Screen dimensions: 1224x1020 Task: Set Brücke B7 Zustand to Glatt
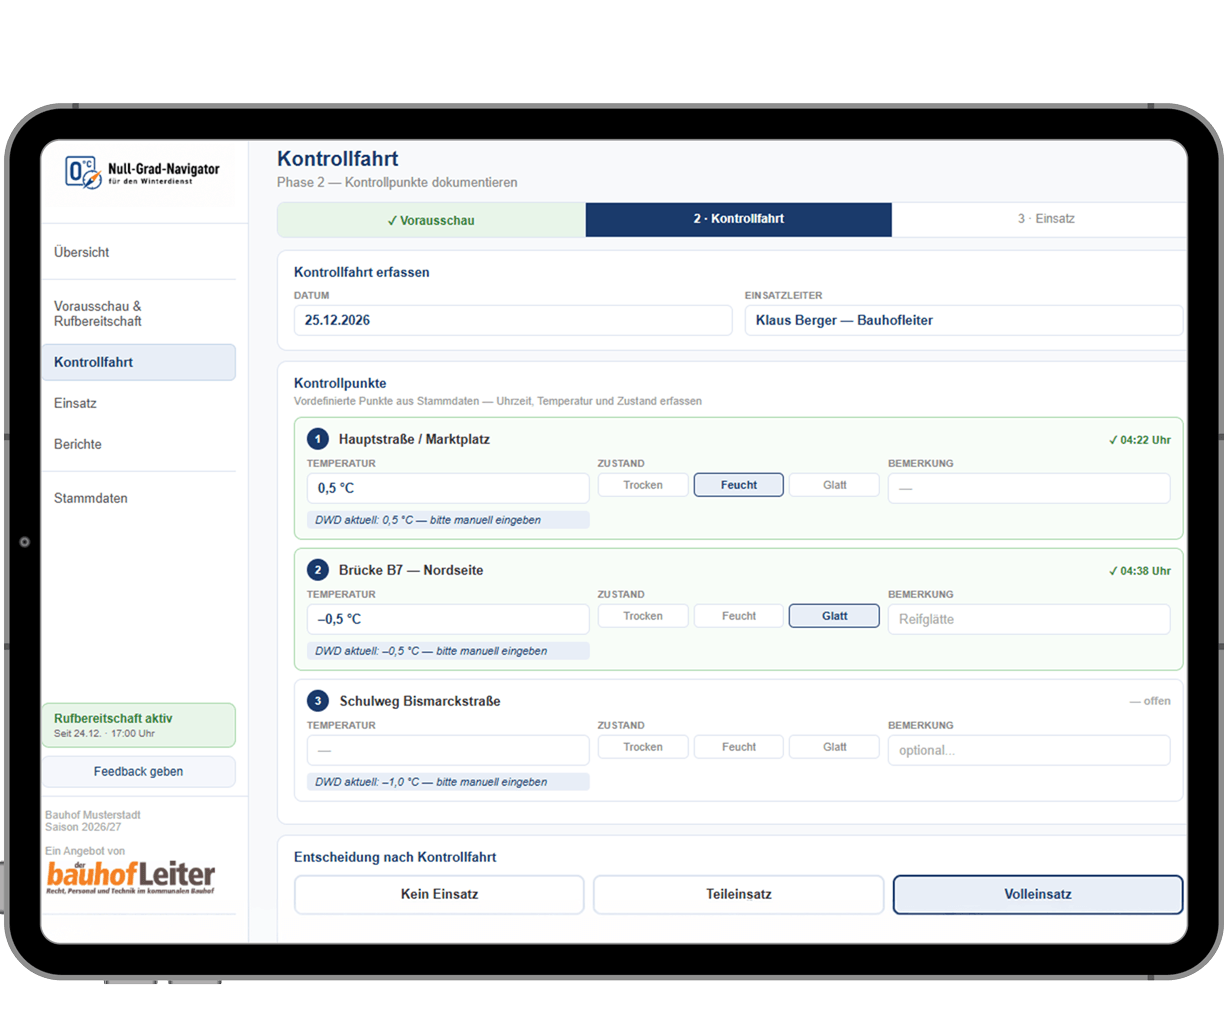tap(835, 616)
